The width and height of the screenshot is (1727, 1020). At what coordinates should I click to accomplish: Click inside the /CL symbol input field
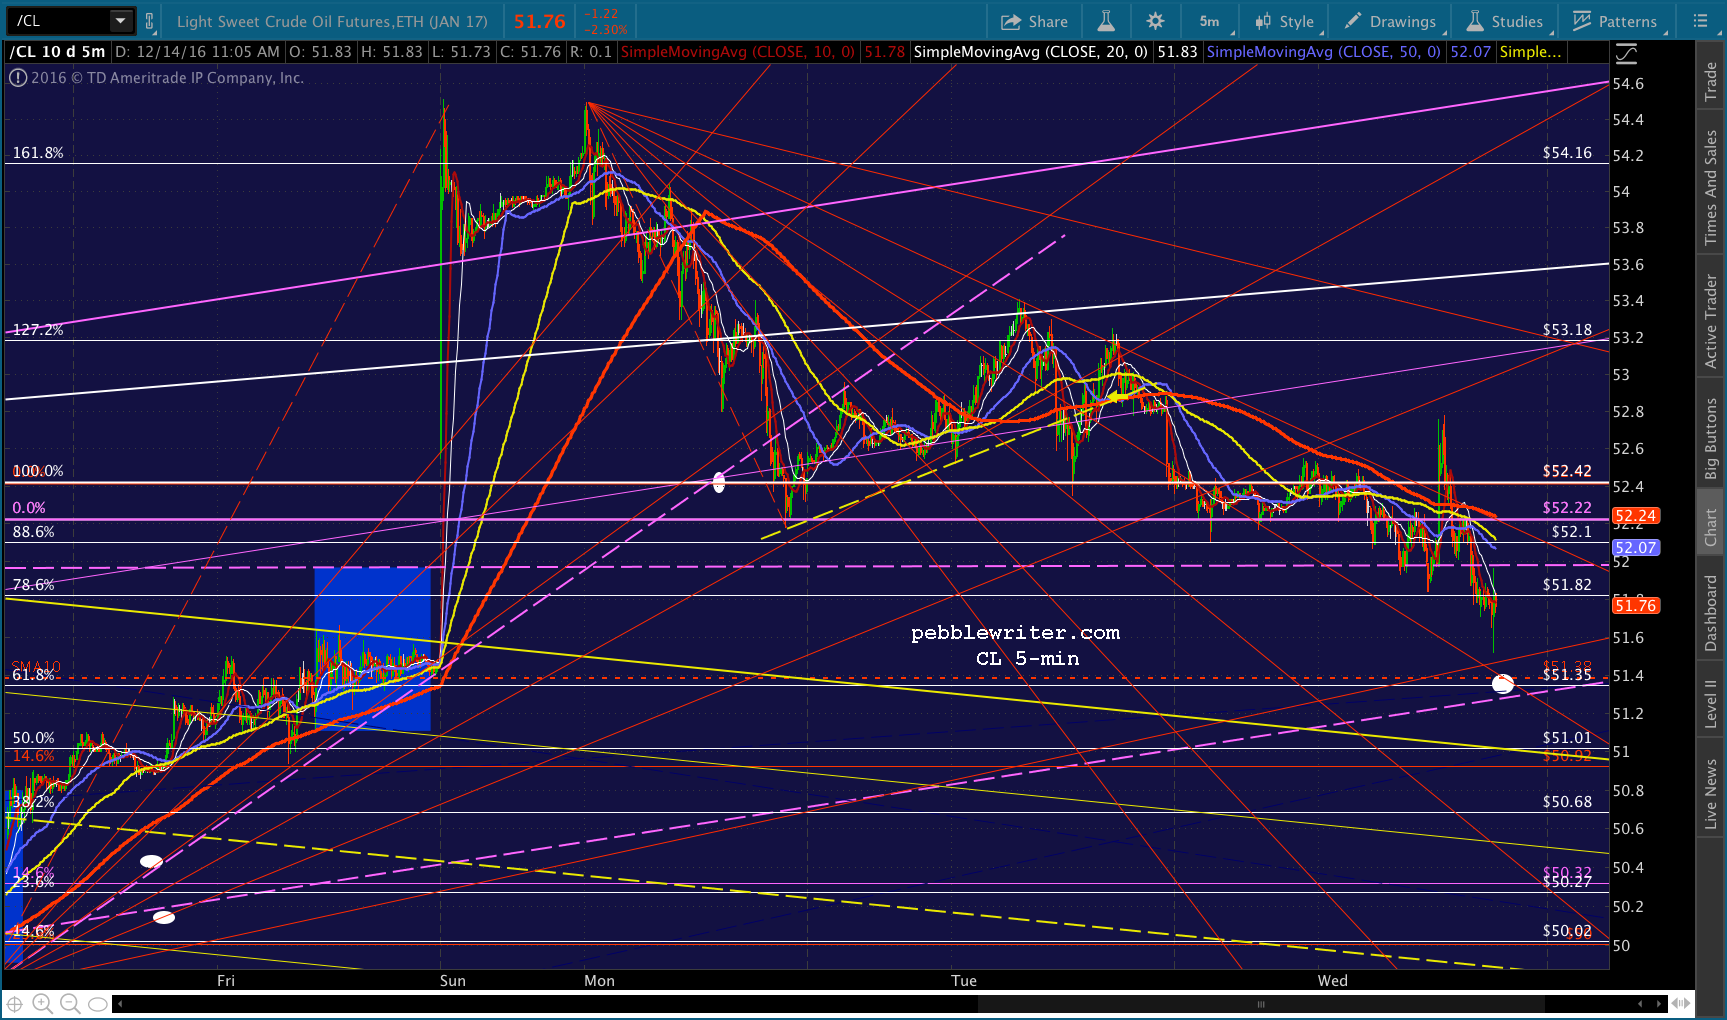tap(60, 20)
